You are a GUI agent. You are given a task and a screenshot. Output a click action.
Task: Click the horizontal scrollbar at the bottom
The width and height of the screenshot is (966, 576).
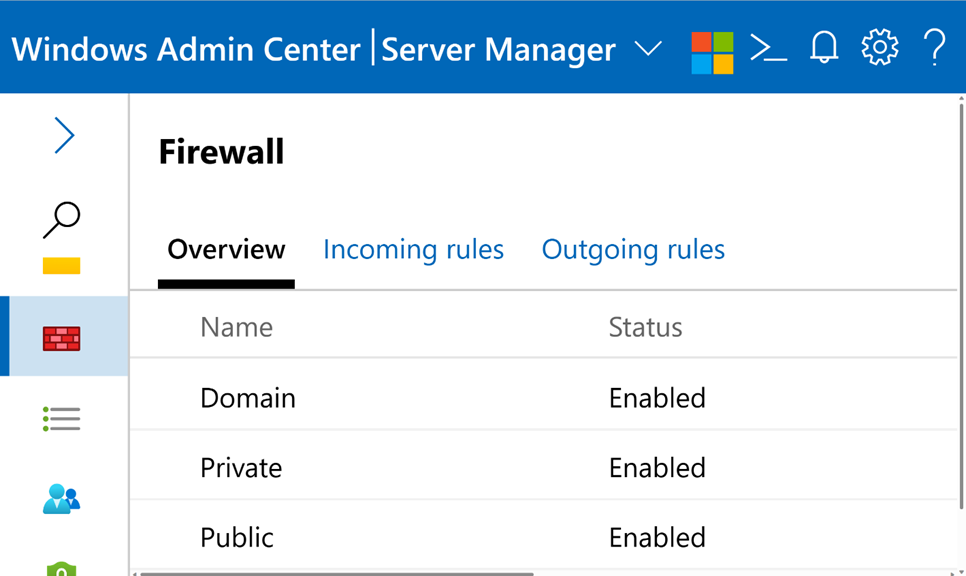pos(336,574)
